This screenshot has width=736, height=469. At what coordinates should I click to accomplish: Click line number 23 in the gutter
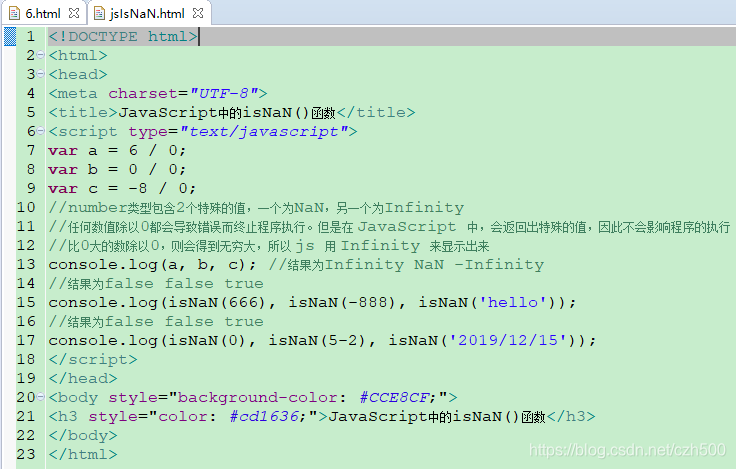pos(26,454)
